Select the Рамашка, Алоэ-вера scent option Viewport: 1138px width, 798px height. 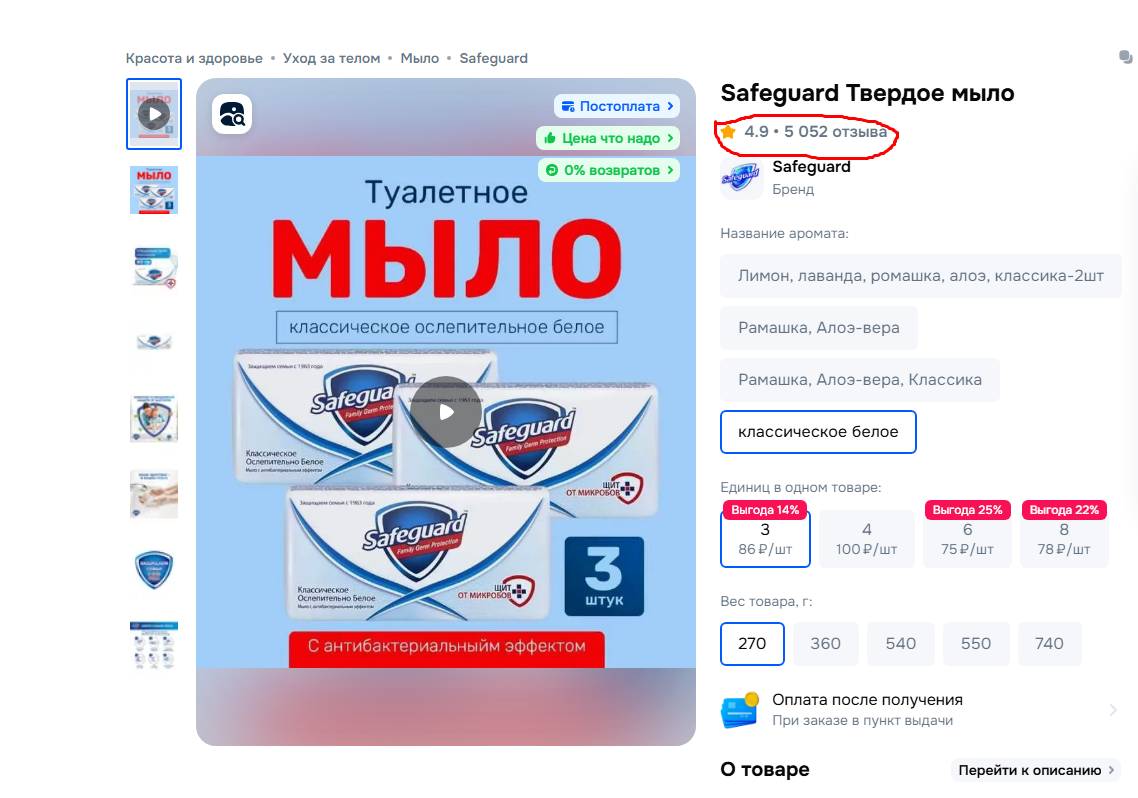point(819,328)
